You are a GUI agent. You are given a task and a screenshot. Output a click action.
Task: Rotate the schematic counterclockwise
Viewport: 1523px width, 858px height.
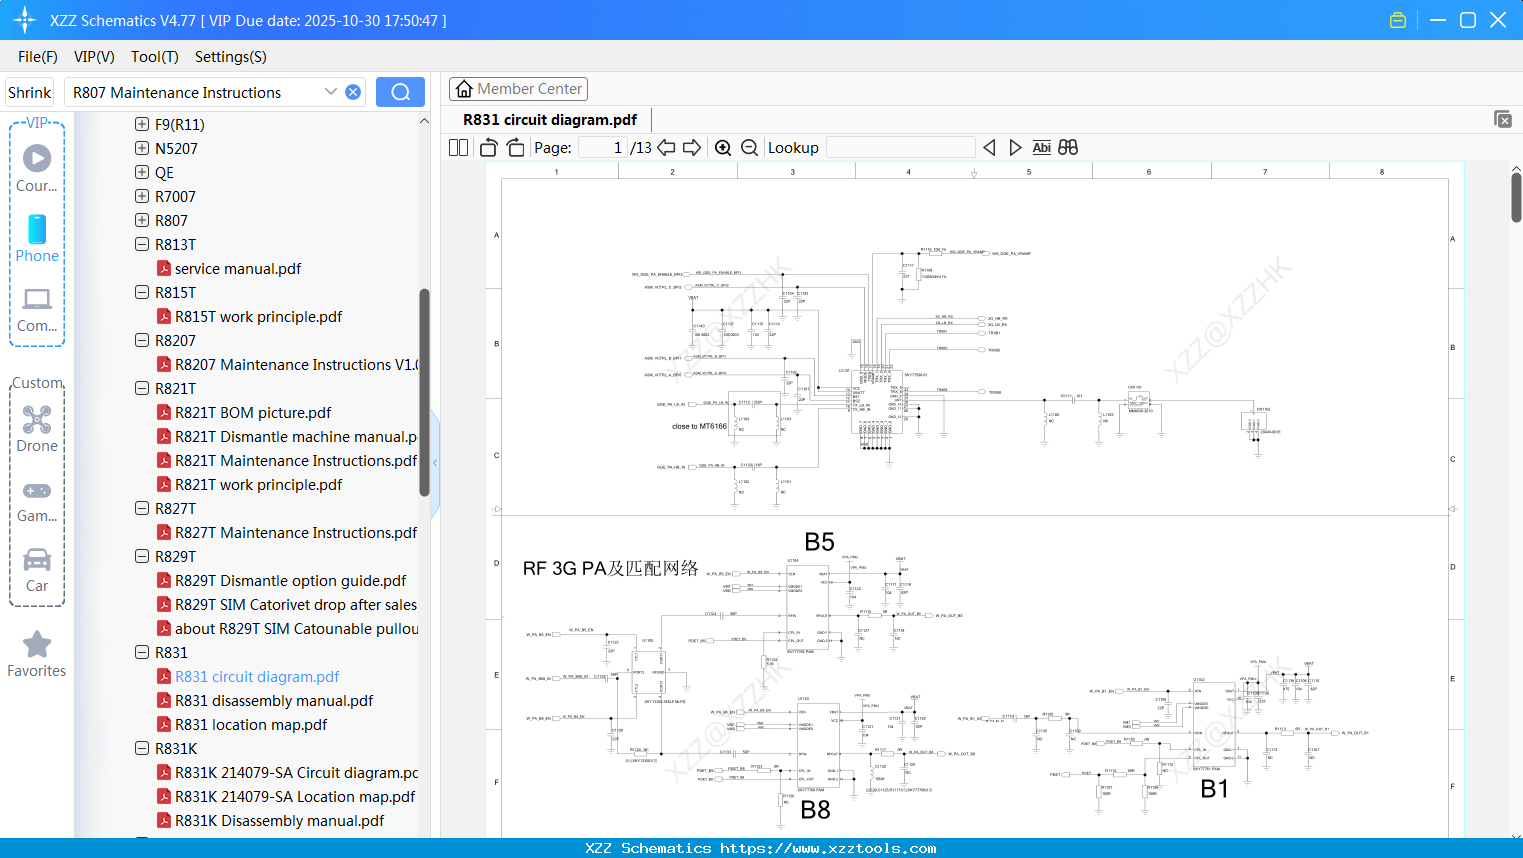click(x=487, y=147)
